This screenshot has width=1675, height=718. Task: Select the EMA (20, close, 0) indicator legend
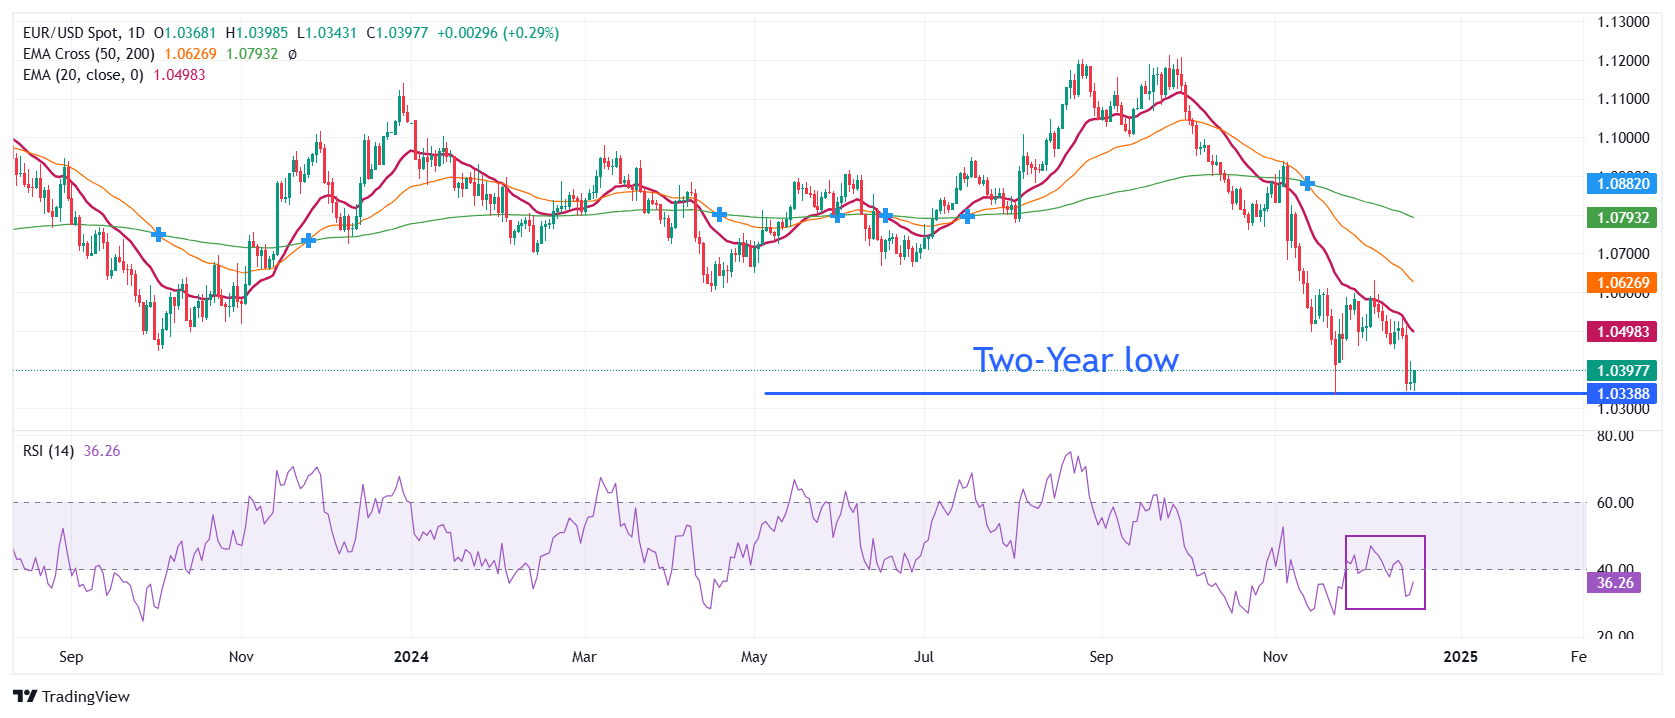tap(83, 75)
